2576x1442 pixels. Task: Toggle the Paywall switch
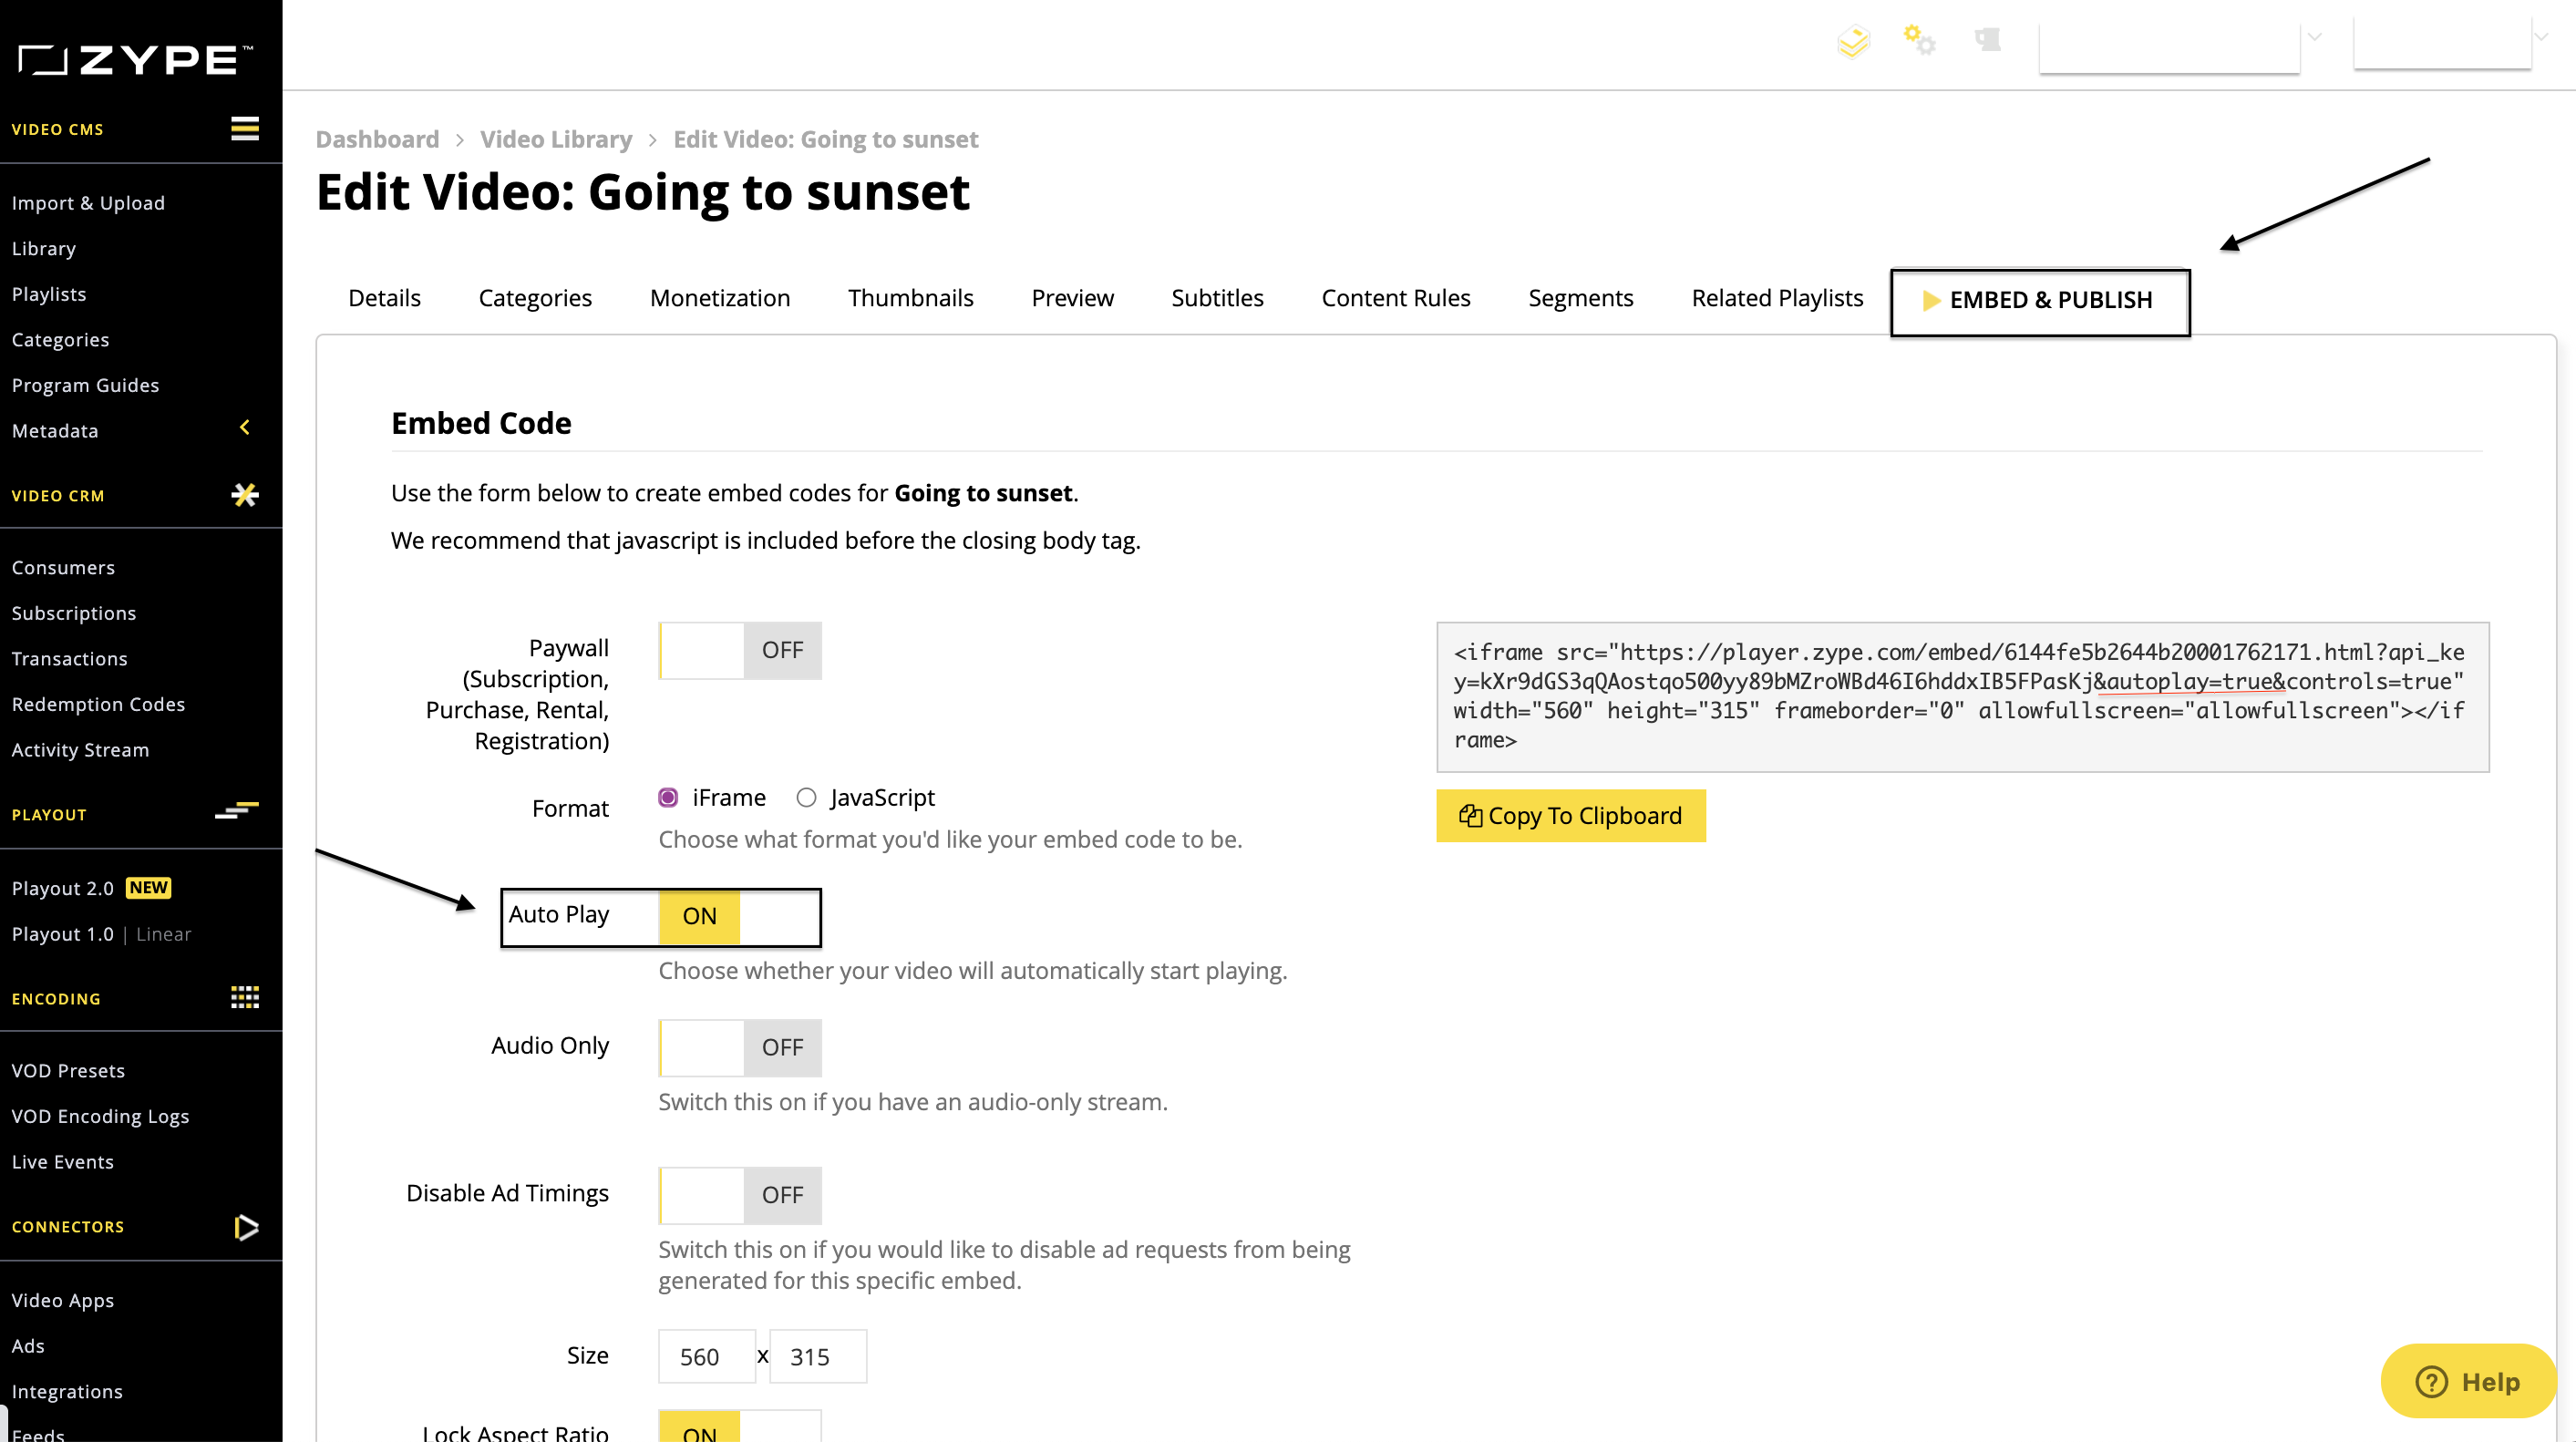coord(740,651)
